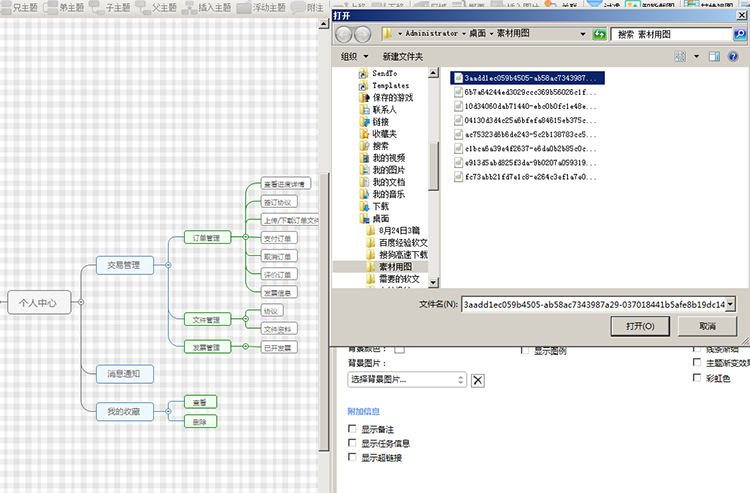Tick the 彩虹色 checkbox

click(697, 379)
